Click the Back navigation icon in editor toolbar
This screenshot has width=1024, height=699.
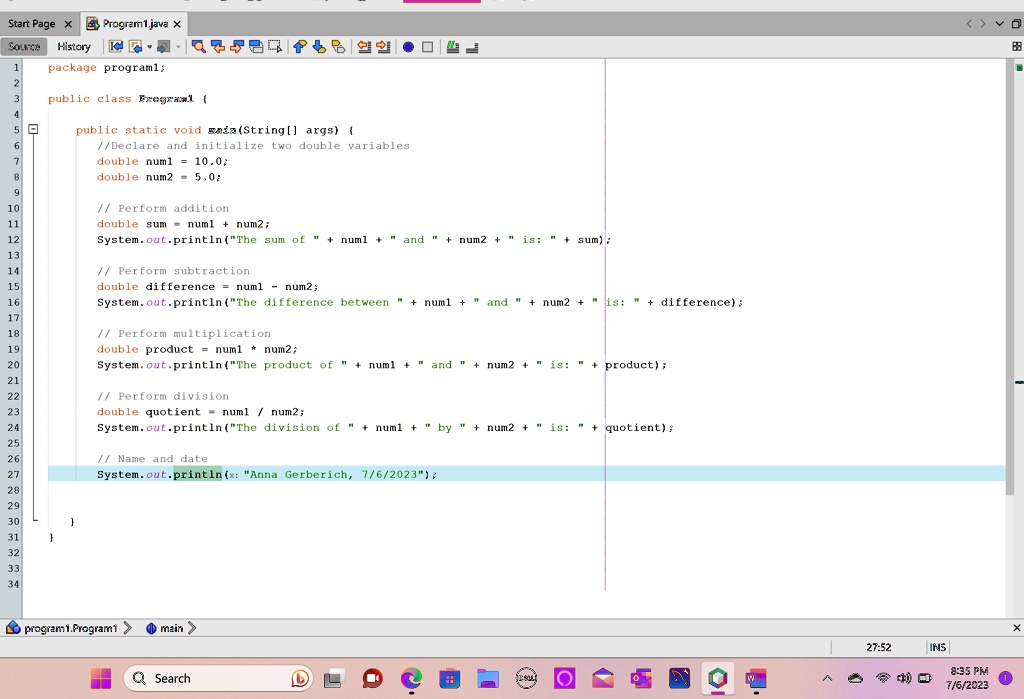click(135, 46)
